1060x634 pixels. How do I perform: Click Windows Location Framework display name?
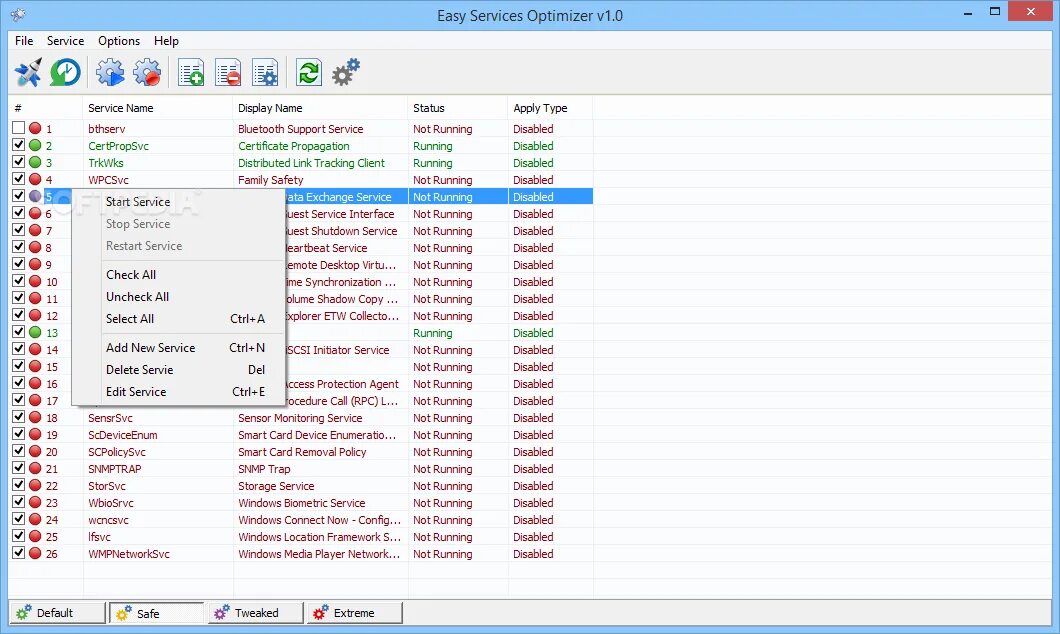(x=319, y=537)
